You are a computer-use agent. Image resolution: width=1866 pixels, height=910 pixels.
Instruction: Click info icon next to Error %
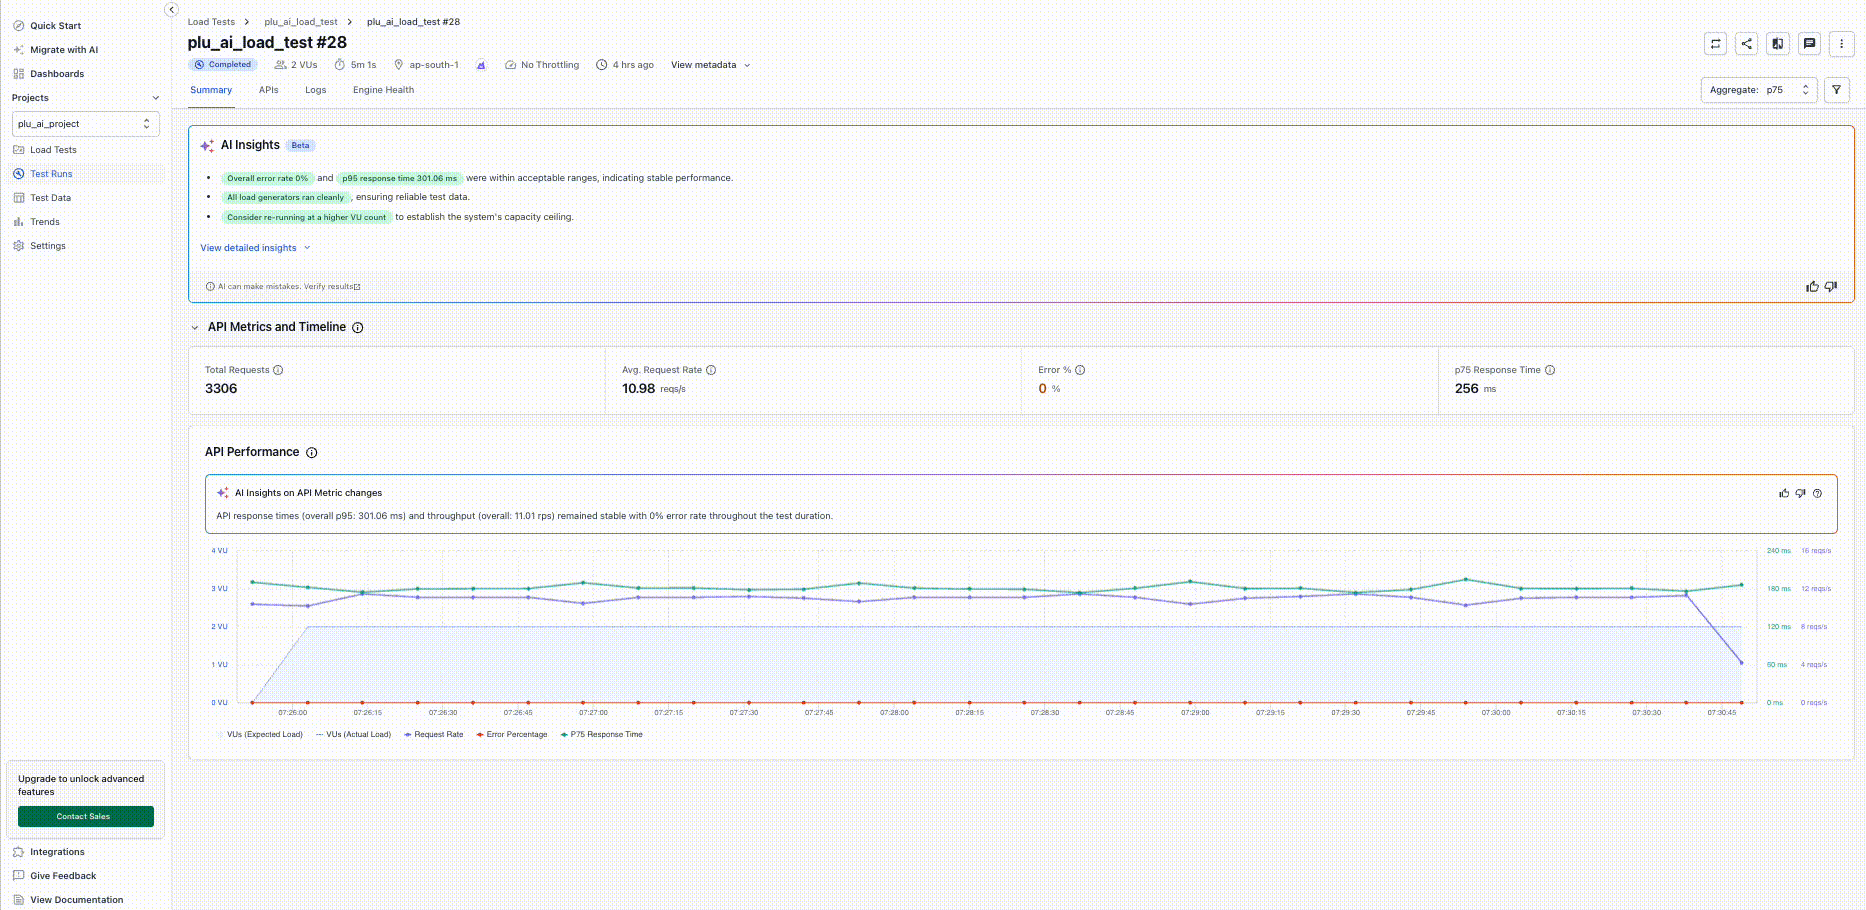[1080, 370]
